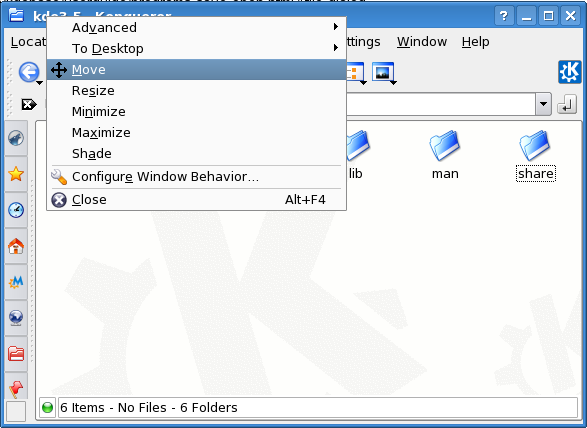587x428 pixels.
Task: Choose Move from the window menu
Action: (x=196, y=70)
